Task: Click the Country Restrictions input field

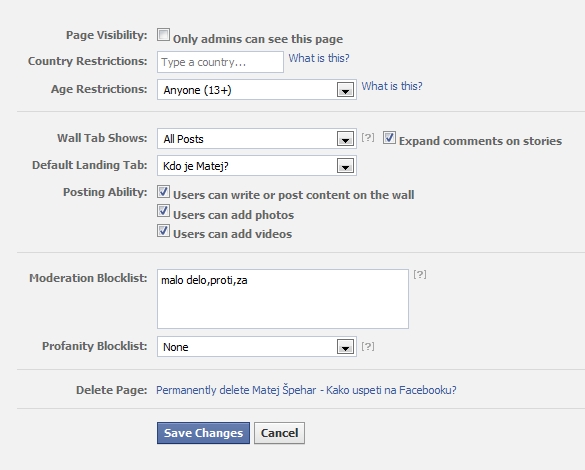Action: pos(220,62)
